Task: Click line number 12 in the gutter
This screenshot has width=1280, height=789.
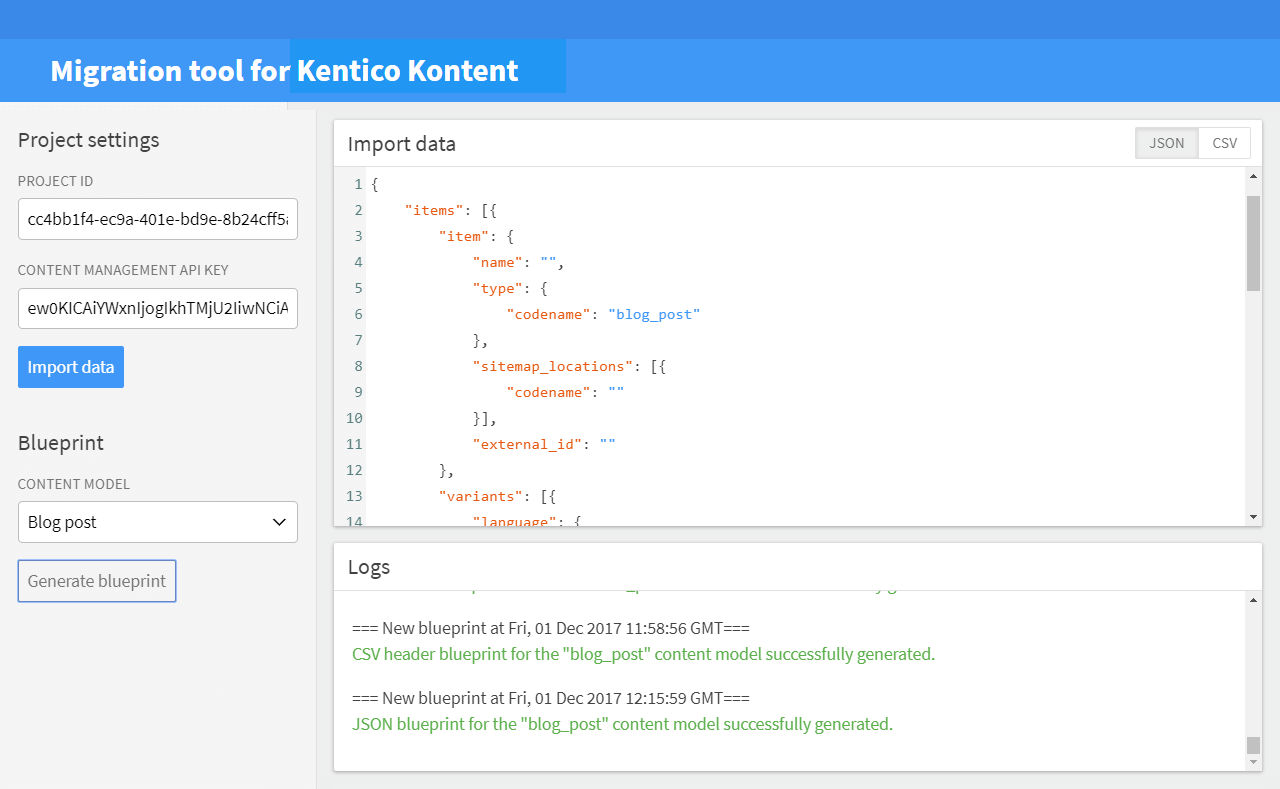Action: tap(354, 470)
